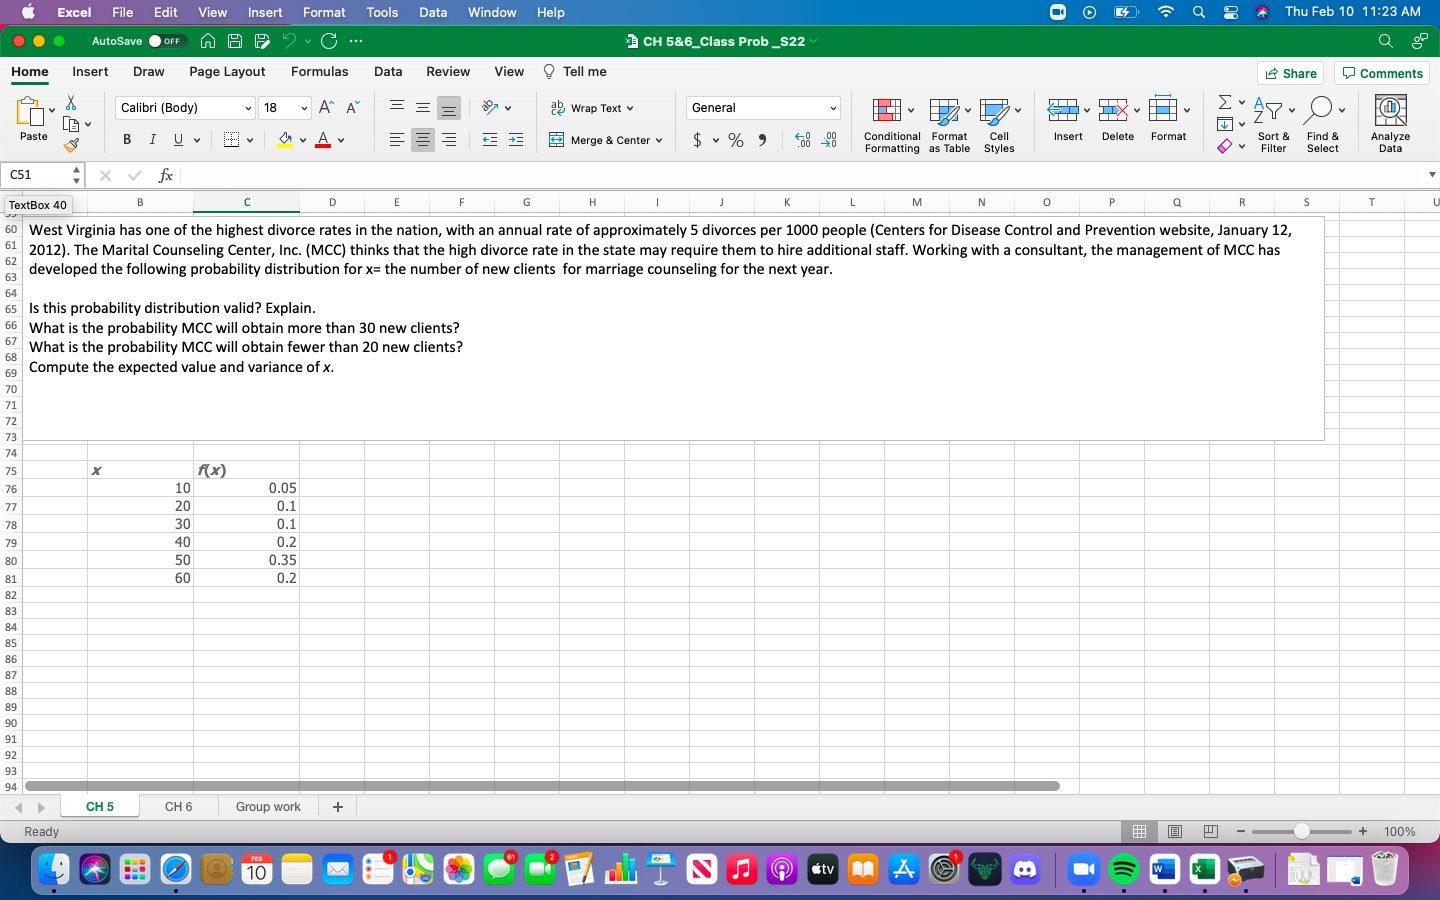Image resolution: width=1440 pixels, height=900 pixels.
Task: Open the font name dropdown
Action: tap(248, 108)
